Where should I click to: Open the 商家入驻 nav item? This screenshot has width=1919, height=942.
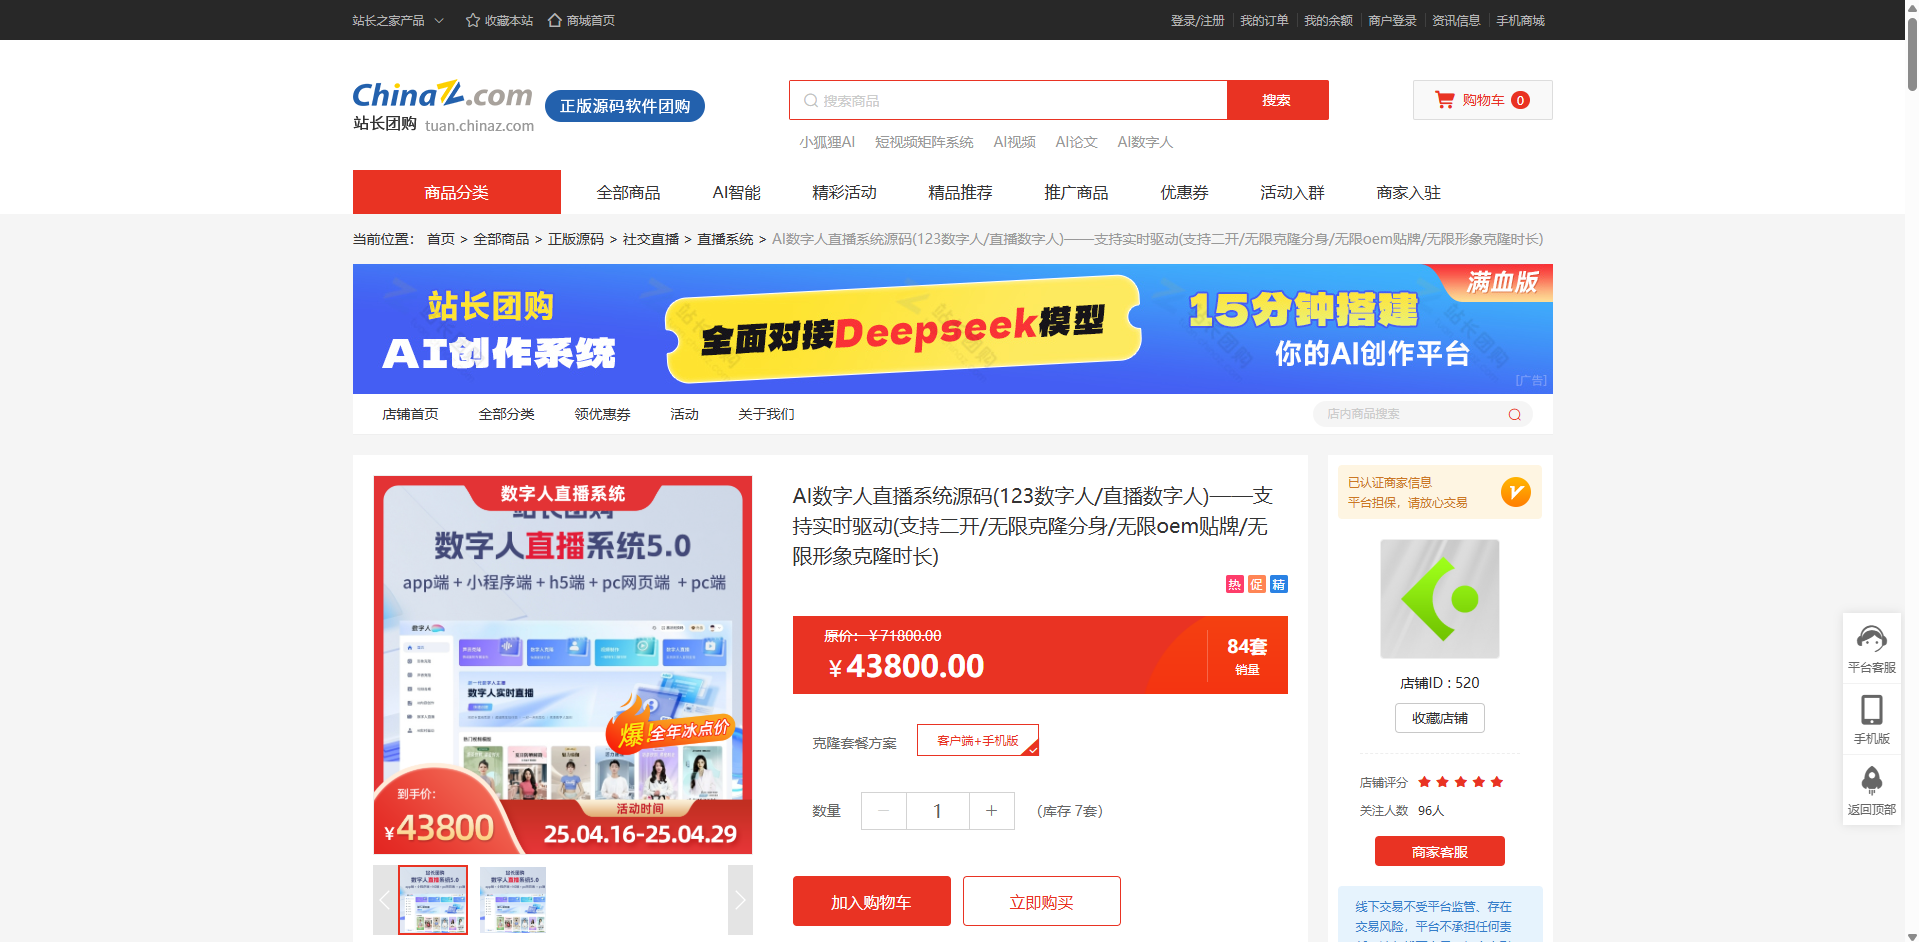click(1409, 192)
